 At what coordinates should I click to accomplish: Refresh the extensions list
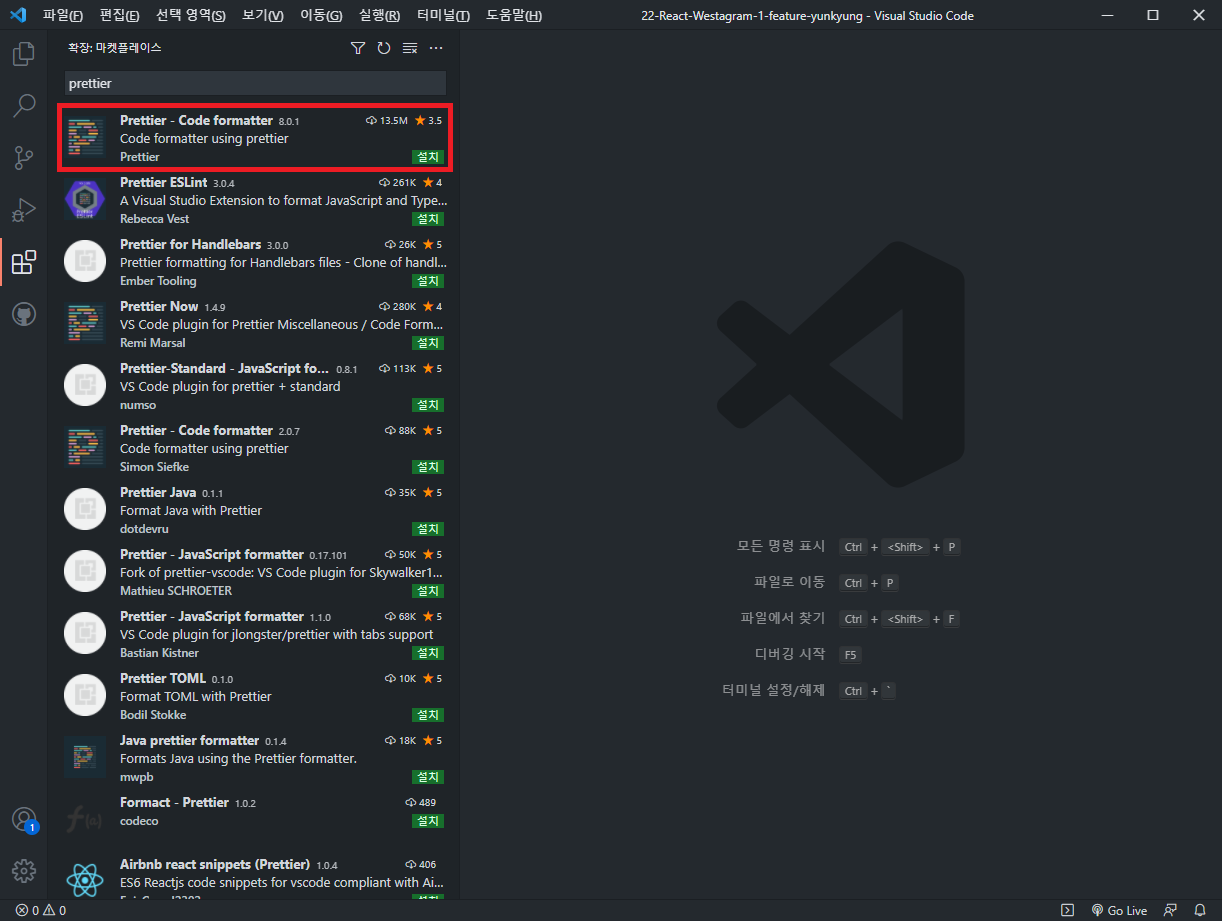pos(384,48)
